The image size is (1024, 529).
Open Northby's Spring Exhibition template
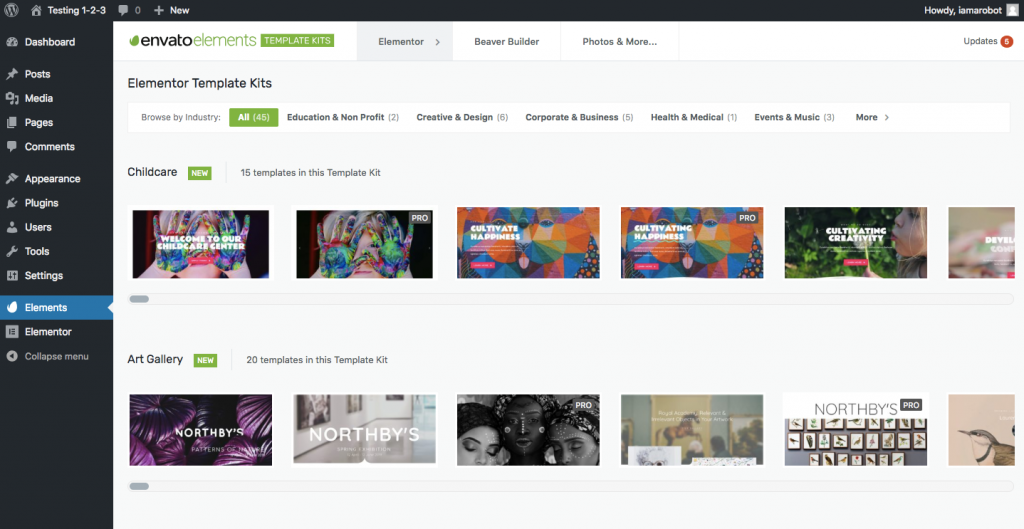click(x=364, y=430)
